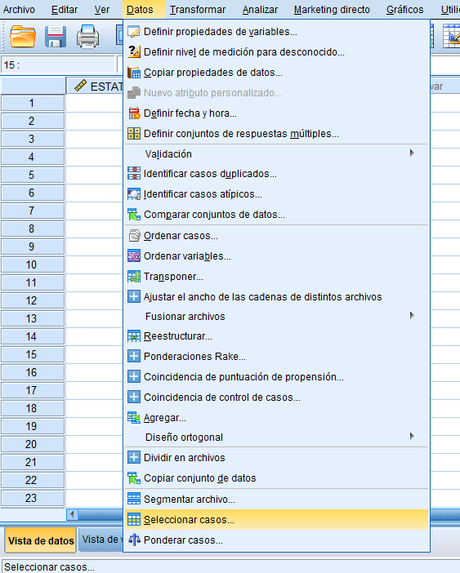Screen dimensions: 460x573
Task: Click the Ponderar casos balance icon
Action: (x=134, y=540)
